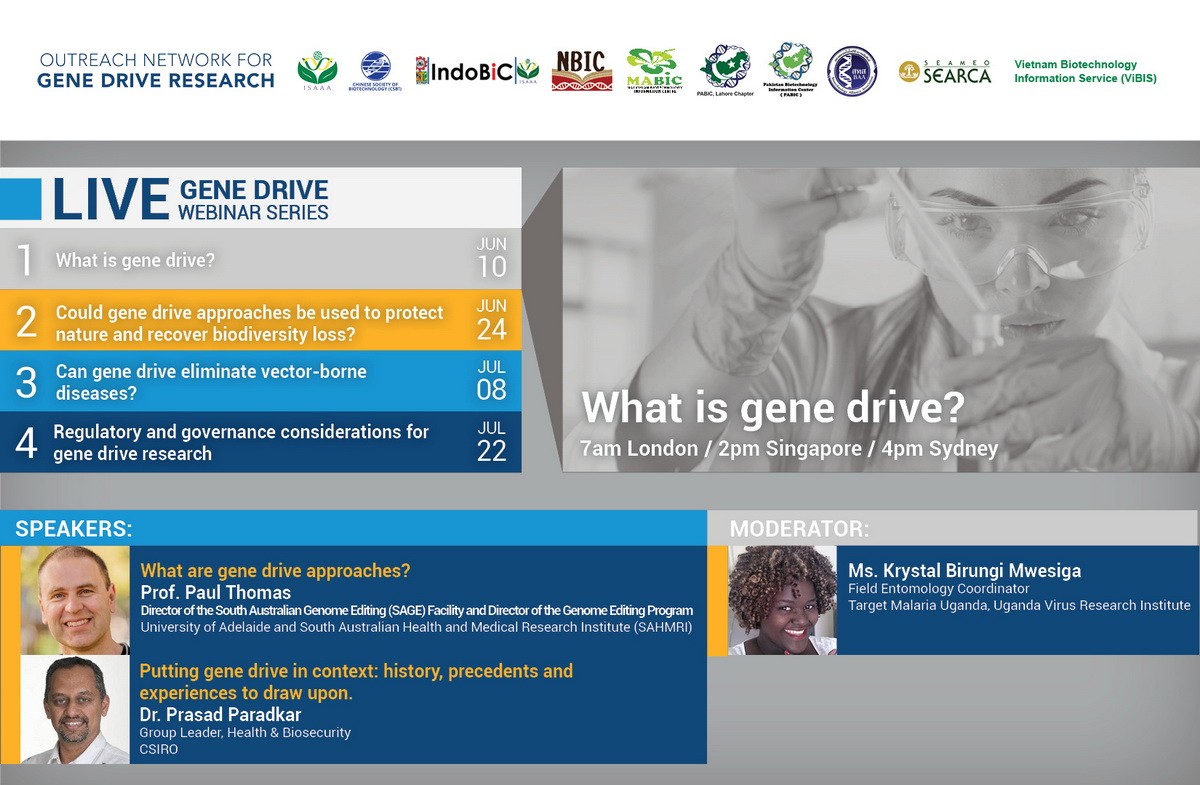The height and width of the screenshot is (785, 1200).
Task: Click the blue square beside LIVE heading
Action: click(21, 199)
